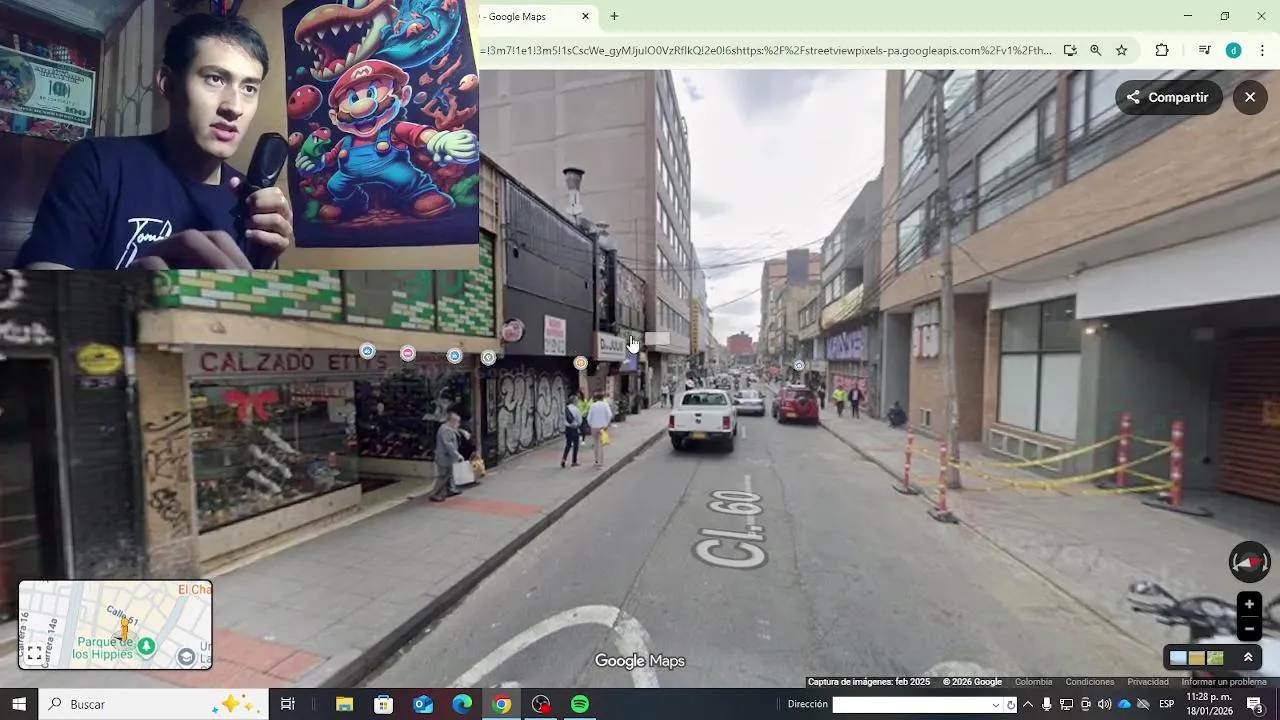Open File Explorer from the taskbar
This screenshot has width=1280, height=720.
click(x=344, y=704)
